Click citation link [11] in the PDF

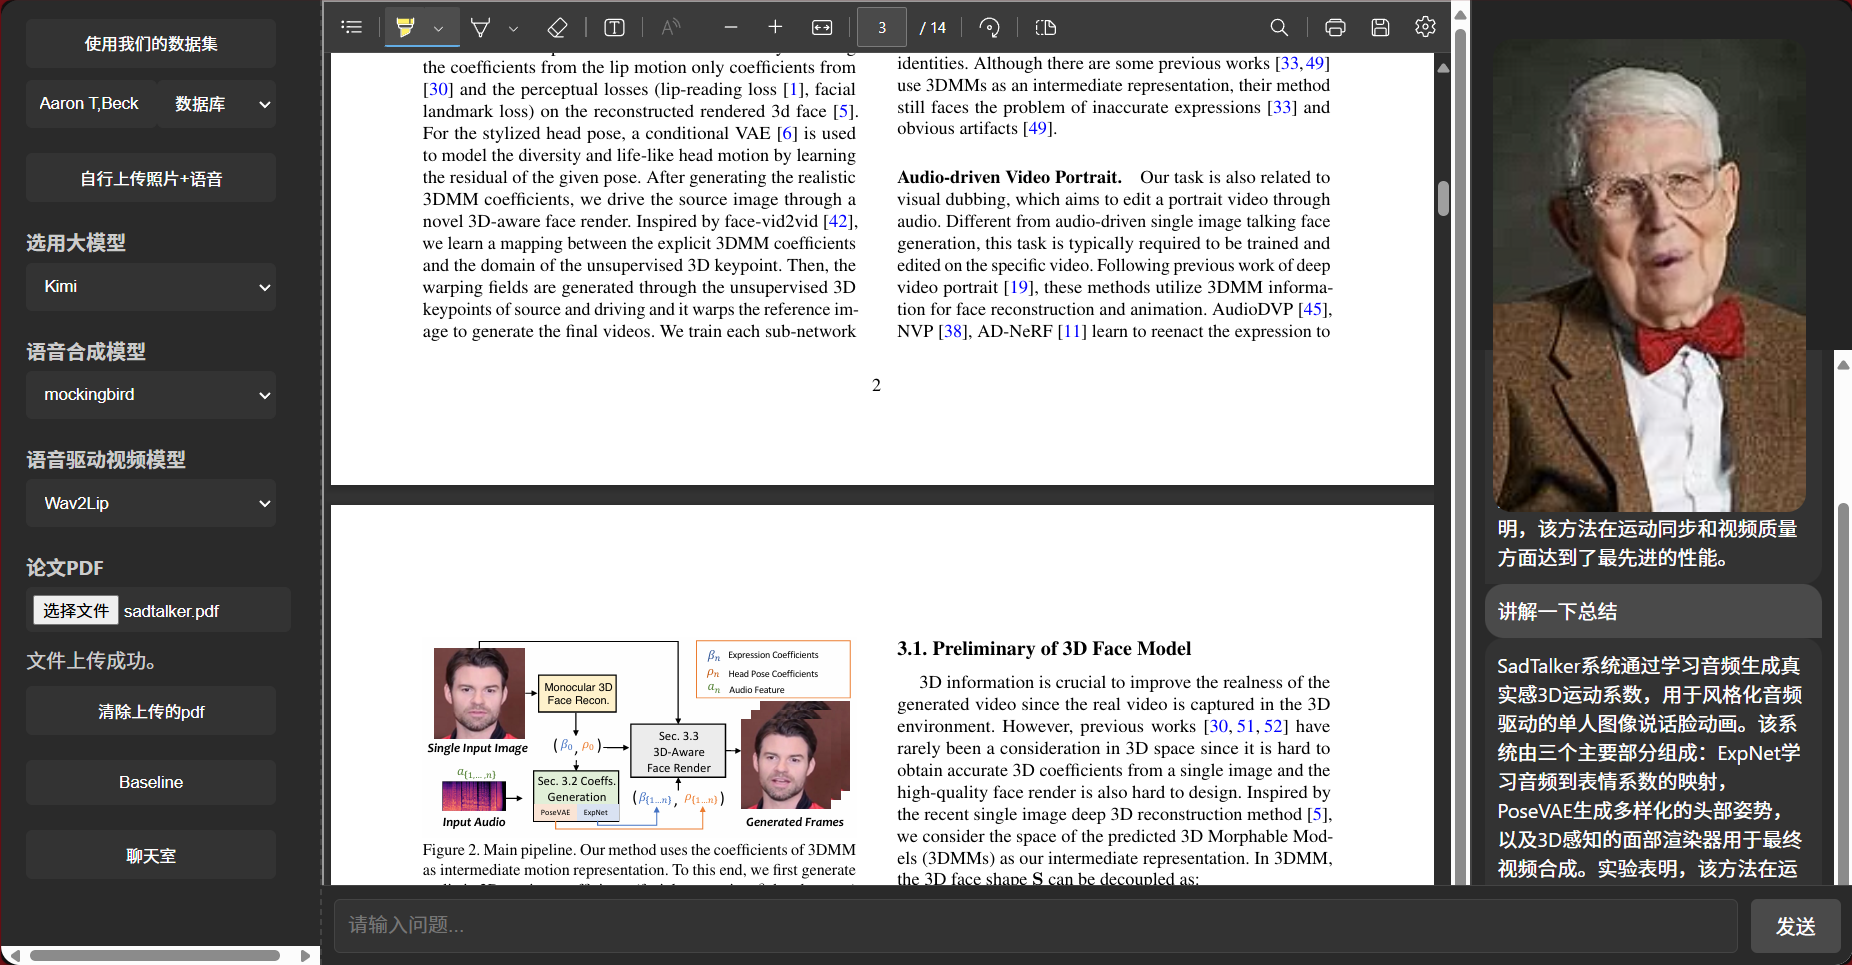(x=1072, y=331)
